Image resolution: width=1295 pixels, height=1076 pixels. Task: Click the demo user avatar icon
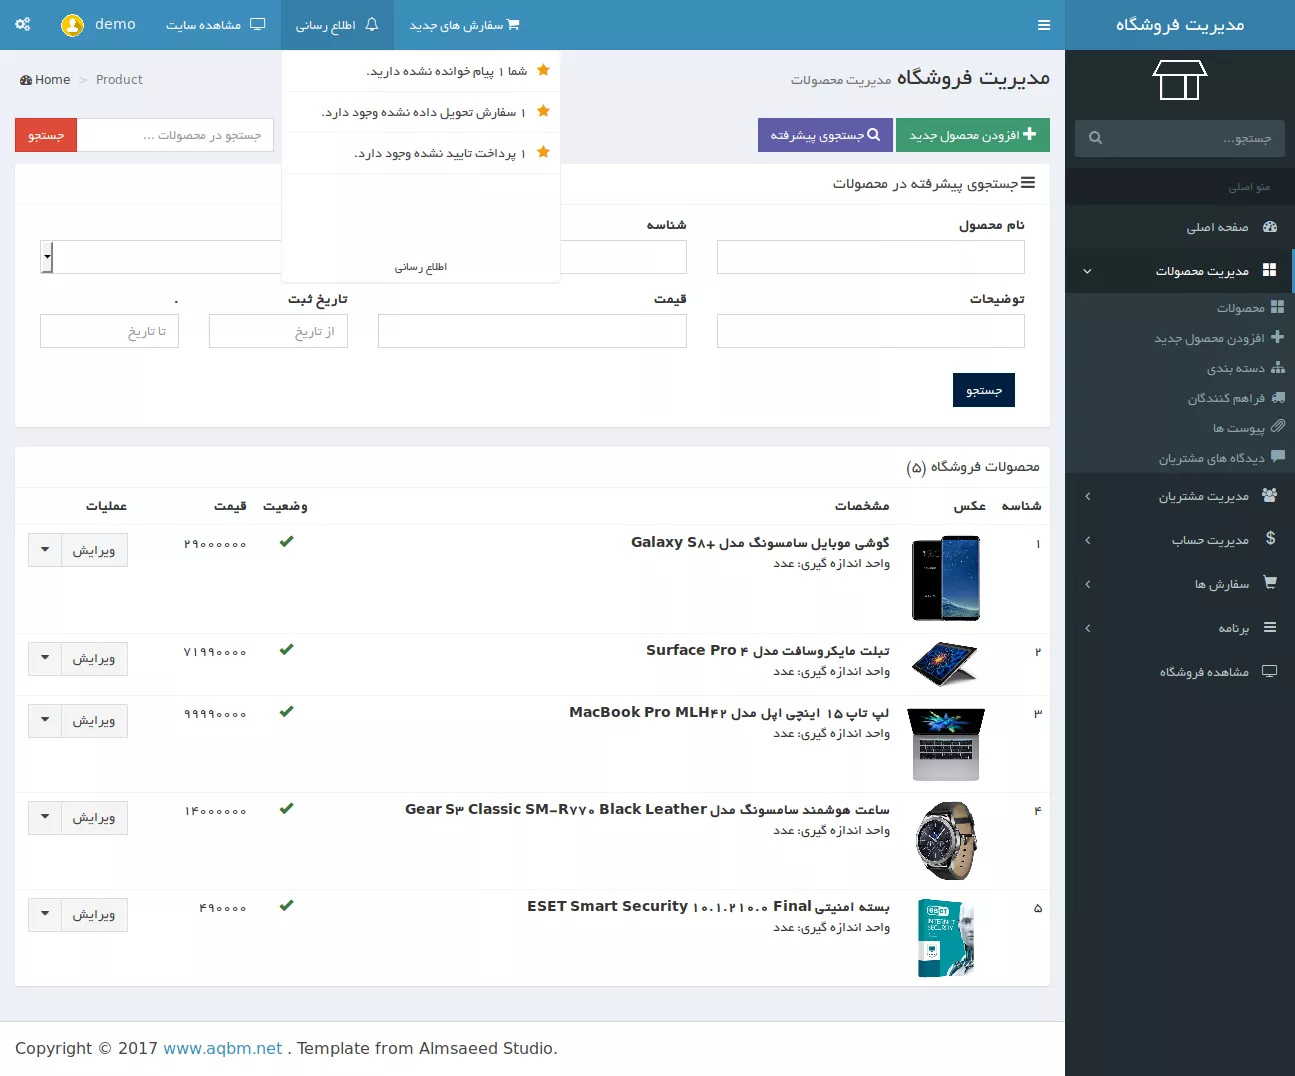(72, 25)
